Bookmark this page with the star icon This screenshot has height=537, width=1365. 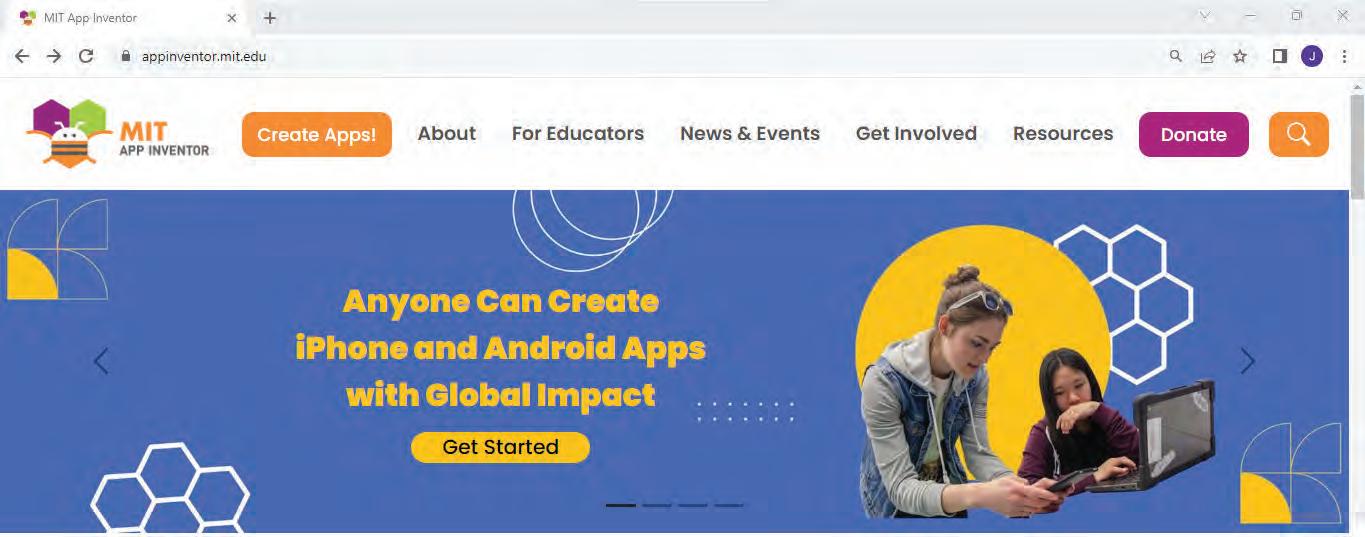pyautogui.click(x=1240, y=57)
